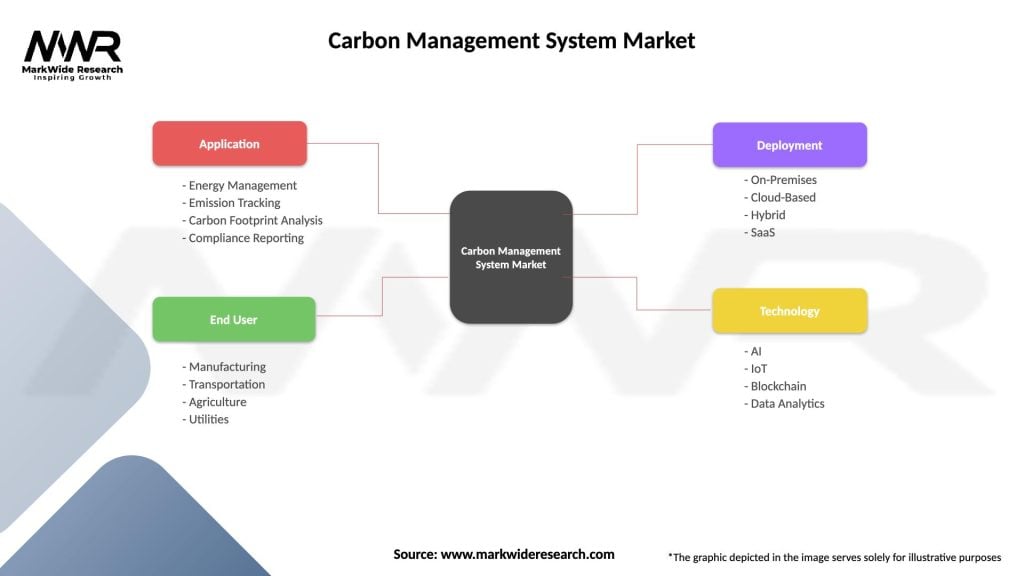Choose the Transportation end user item
This screenshot has width=1024, height=576.
click(226, 384)
